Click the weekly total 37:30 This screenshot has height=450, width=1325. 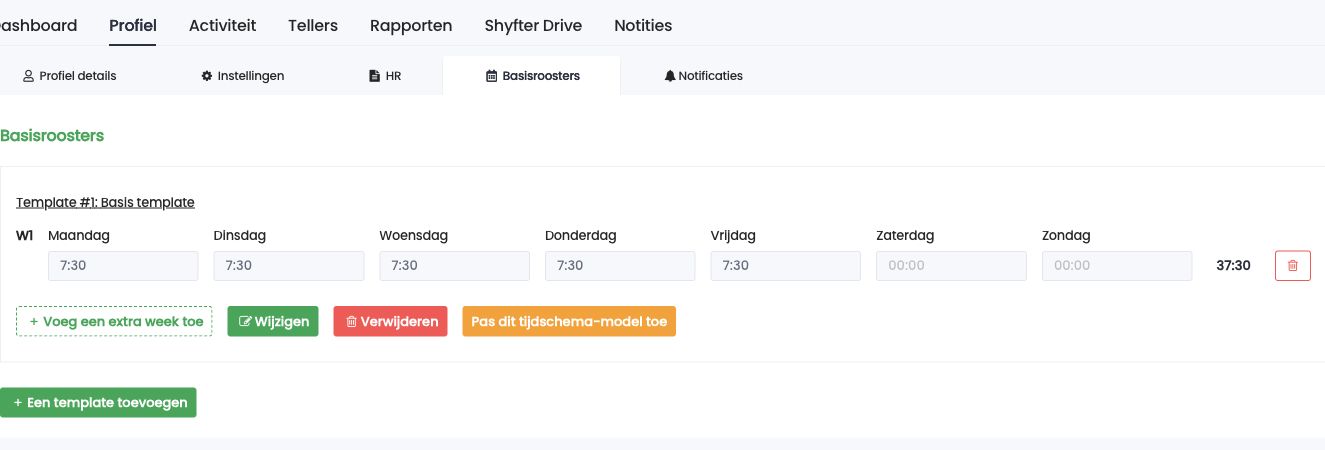click(x=1233, y=266)
